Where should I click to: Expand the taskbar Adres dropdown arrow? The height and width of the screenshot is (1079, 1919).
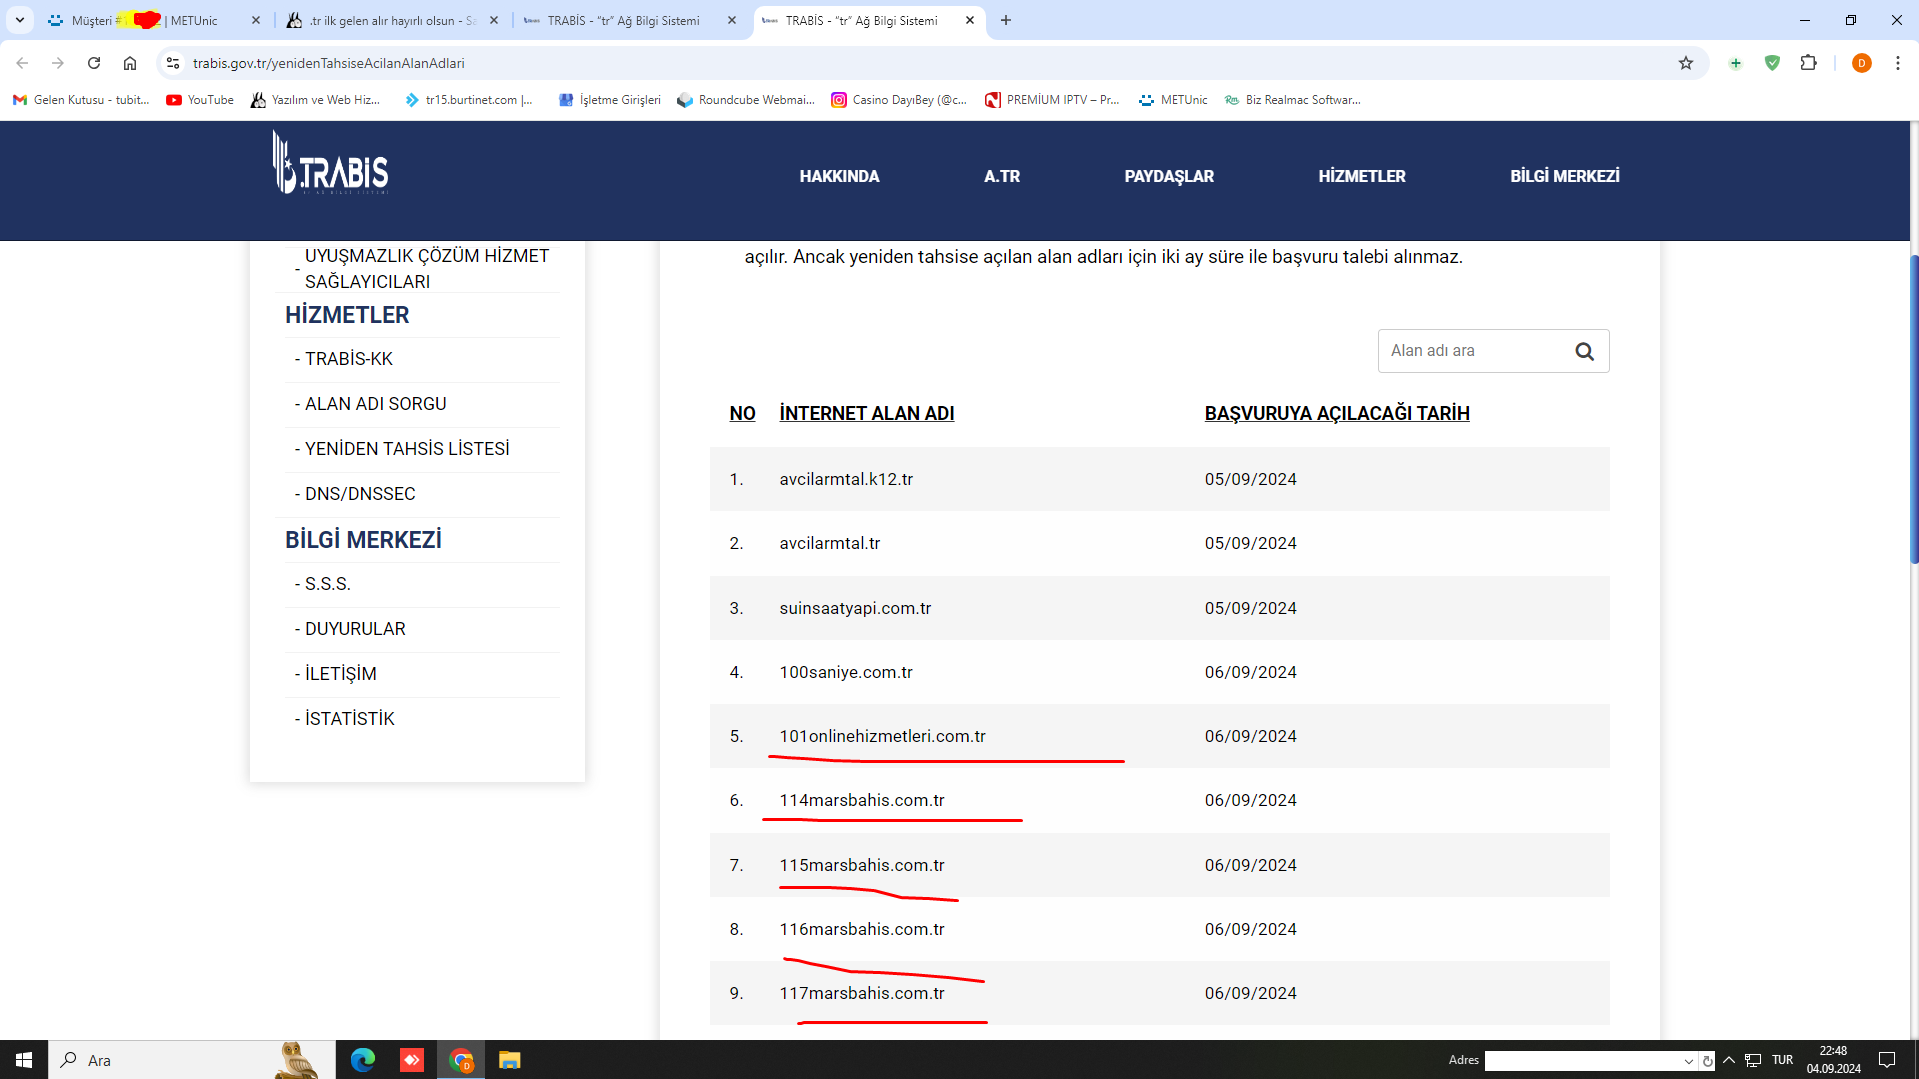click(1689, 1061)
